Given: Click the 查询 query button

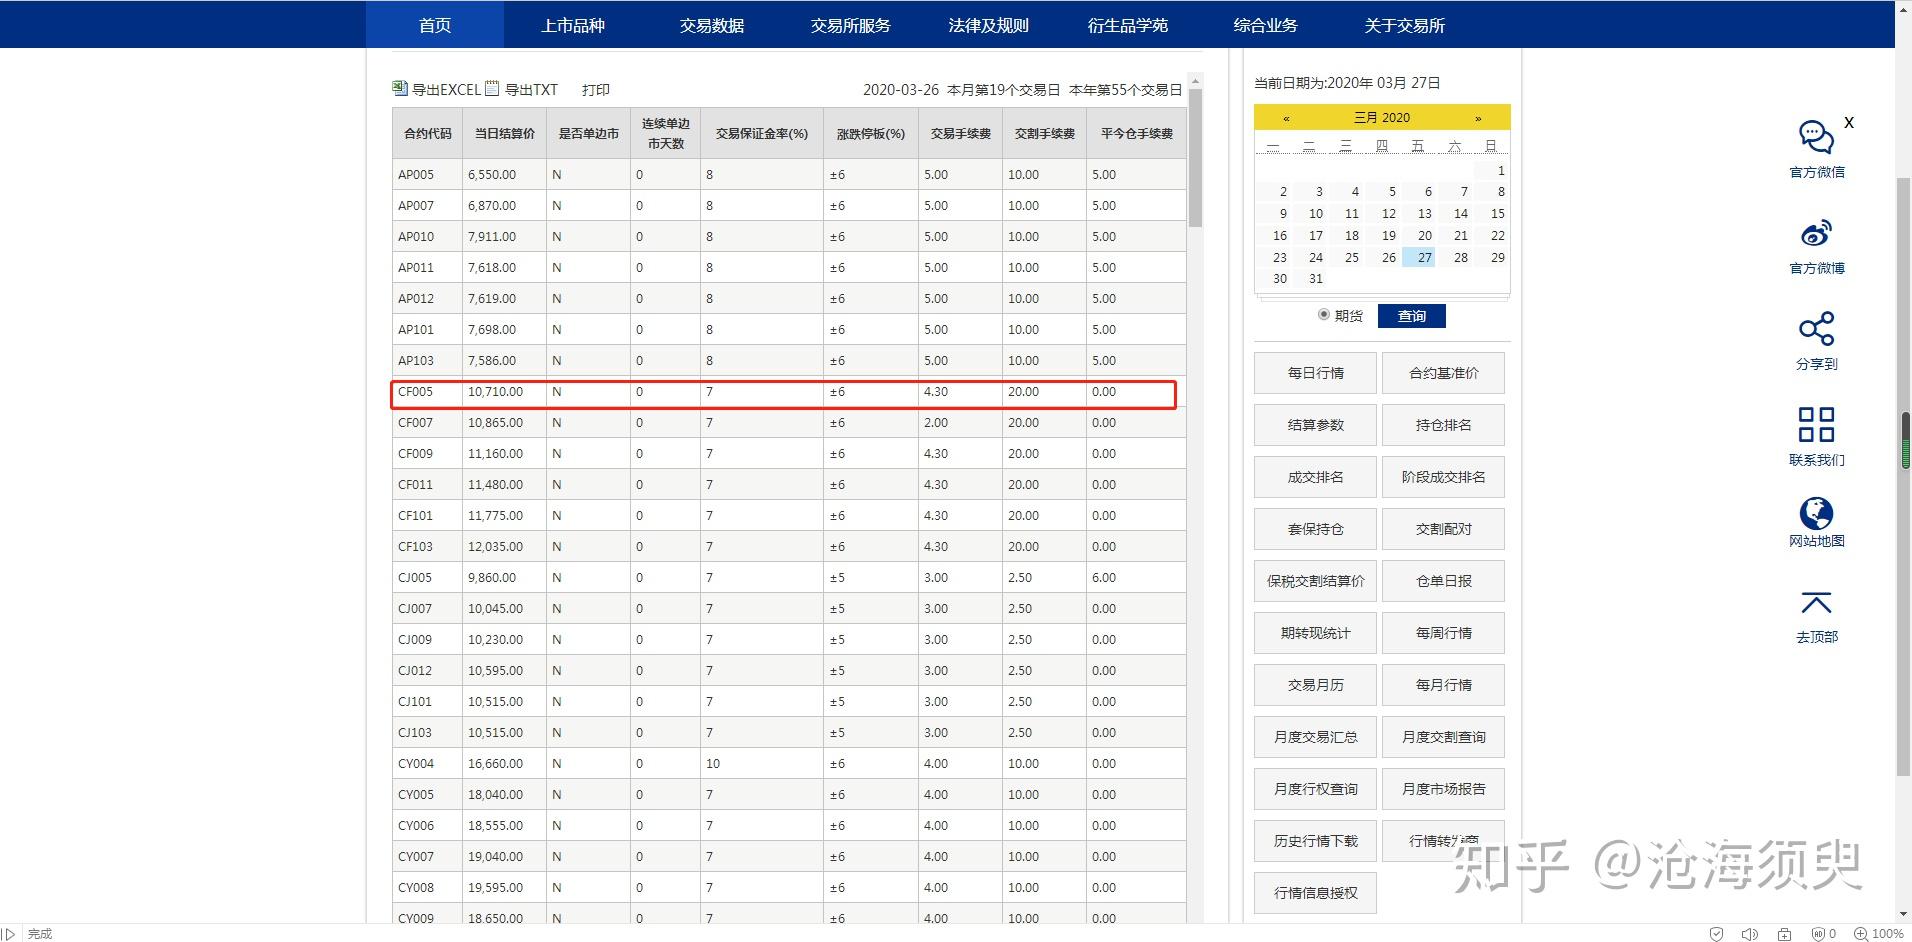Looking at the screenshot, I should [x=1411, y=316].
